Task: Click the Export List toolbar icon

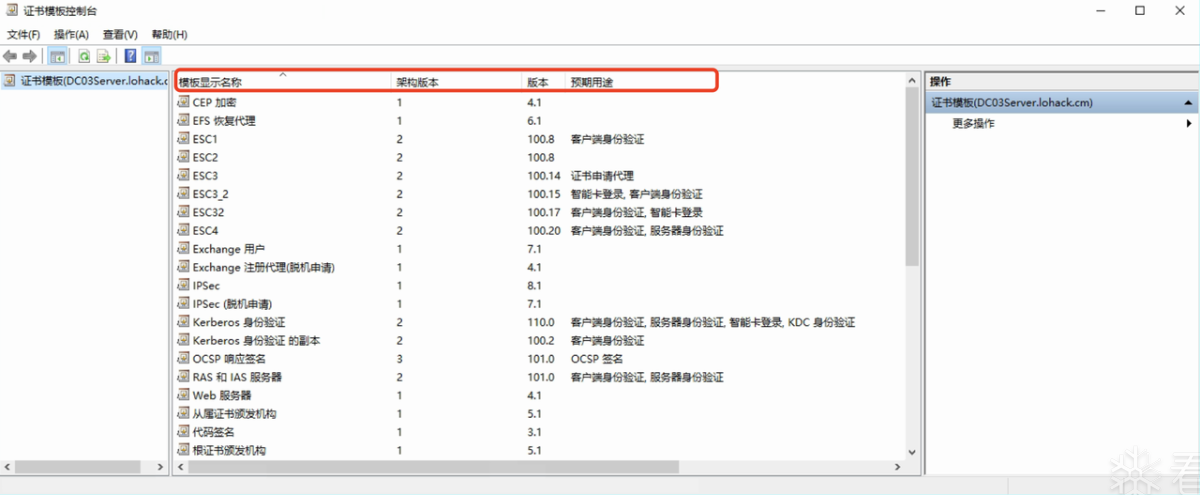Action: coord(103,56)
